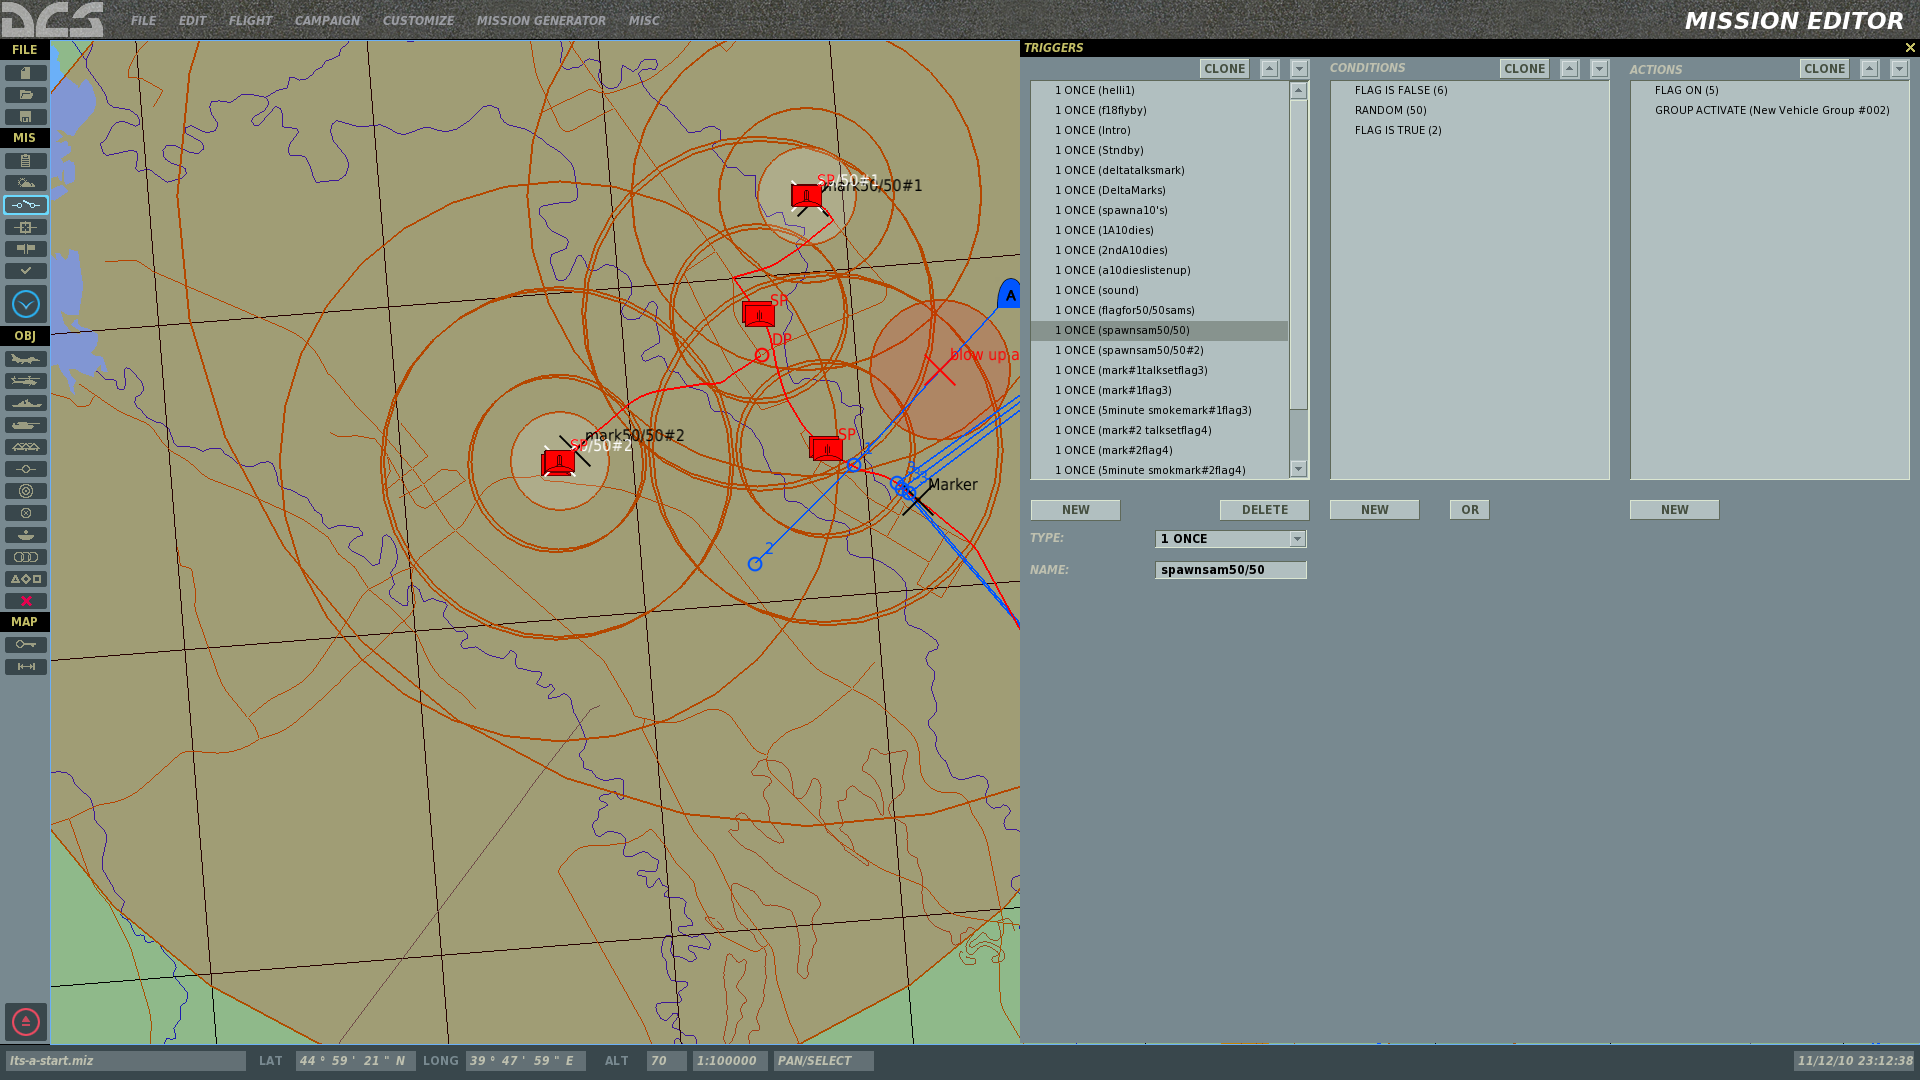Open mission goals crosshair-box icon
The height and width of the screenshot is (1080, 1920).
pos(26,227)
